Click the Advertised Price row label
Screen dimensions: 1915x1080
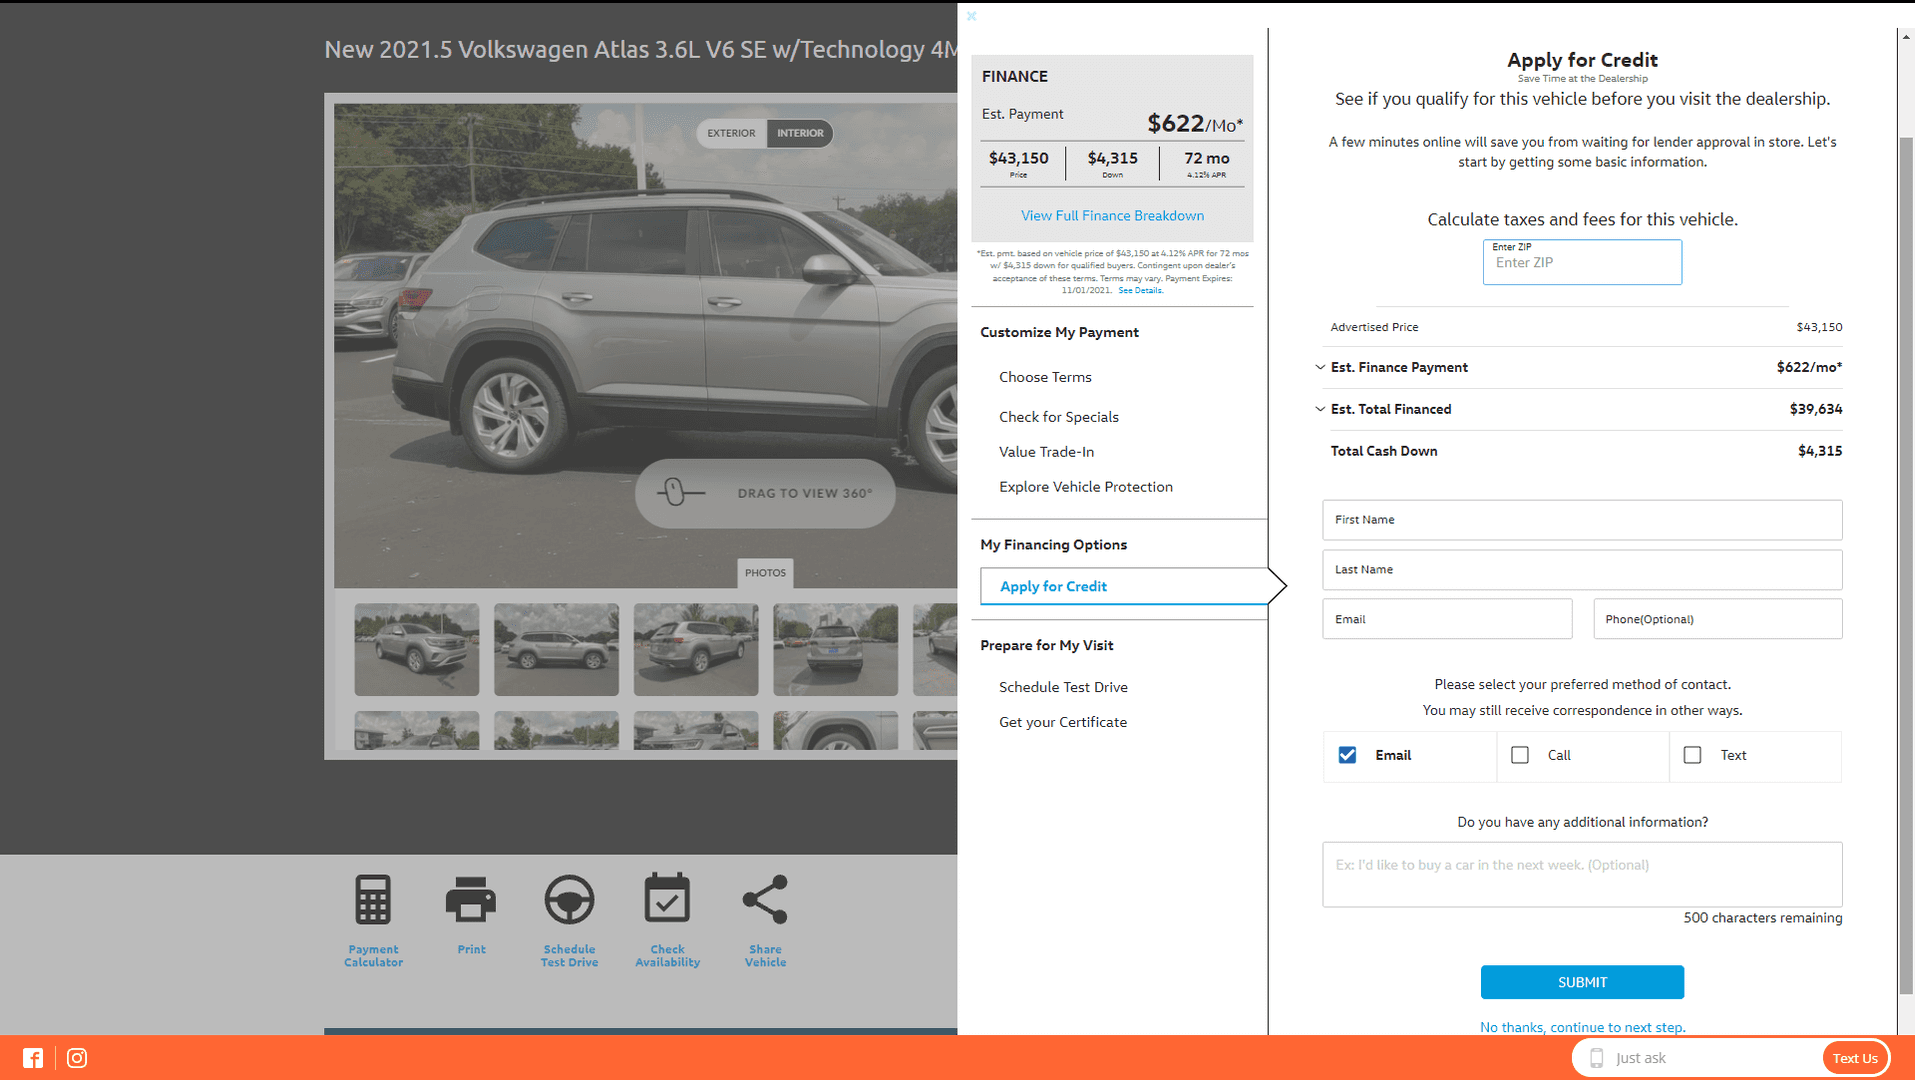1374,327
